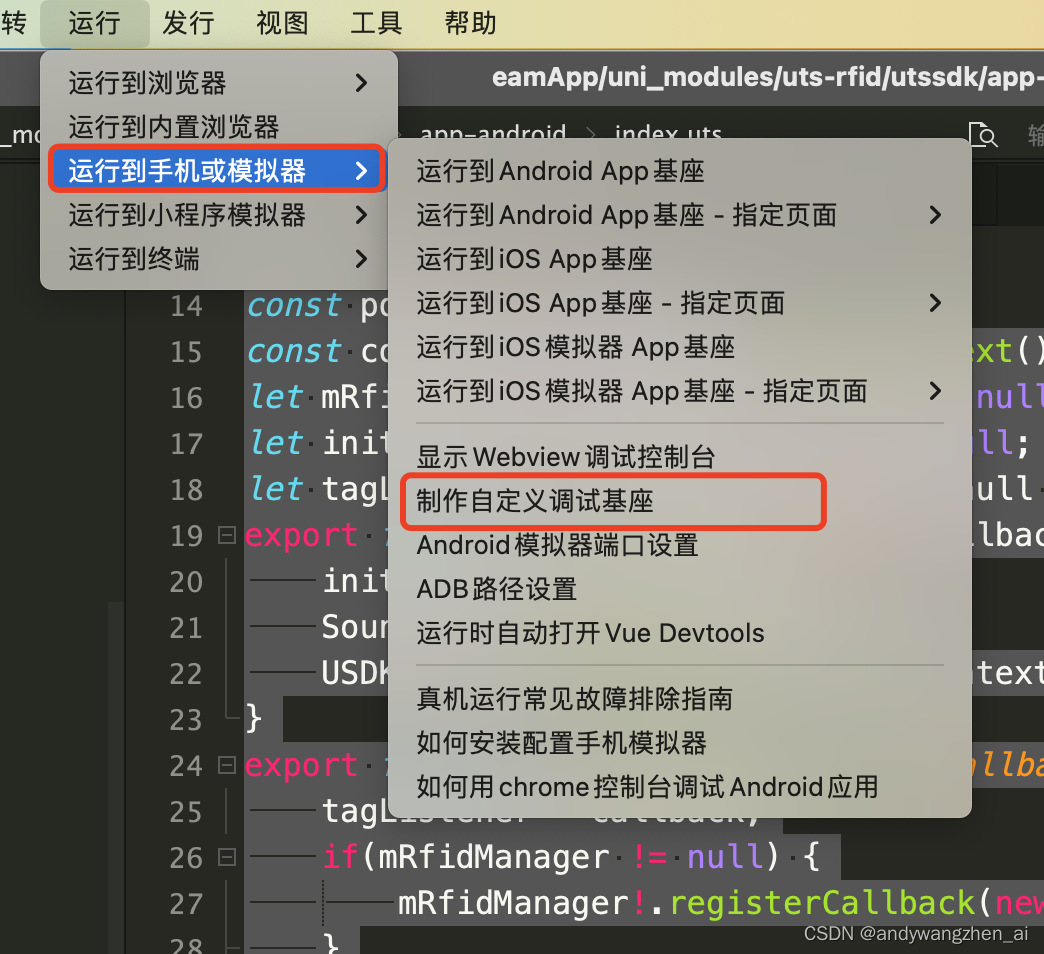This screenshot has width=1044, height=954.
Task: Click the file search icon in toolbar
Action: (983, 135)
